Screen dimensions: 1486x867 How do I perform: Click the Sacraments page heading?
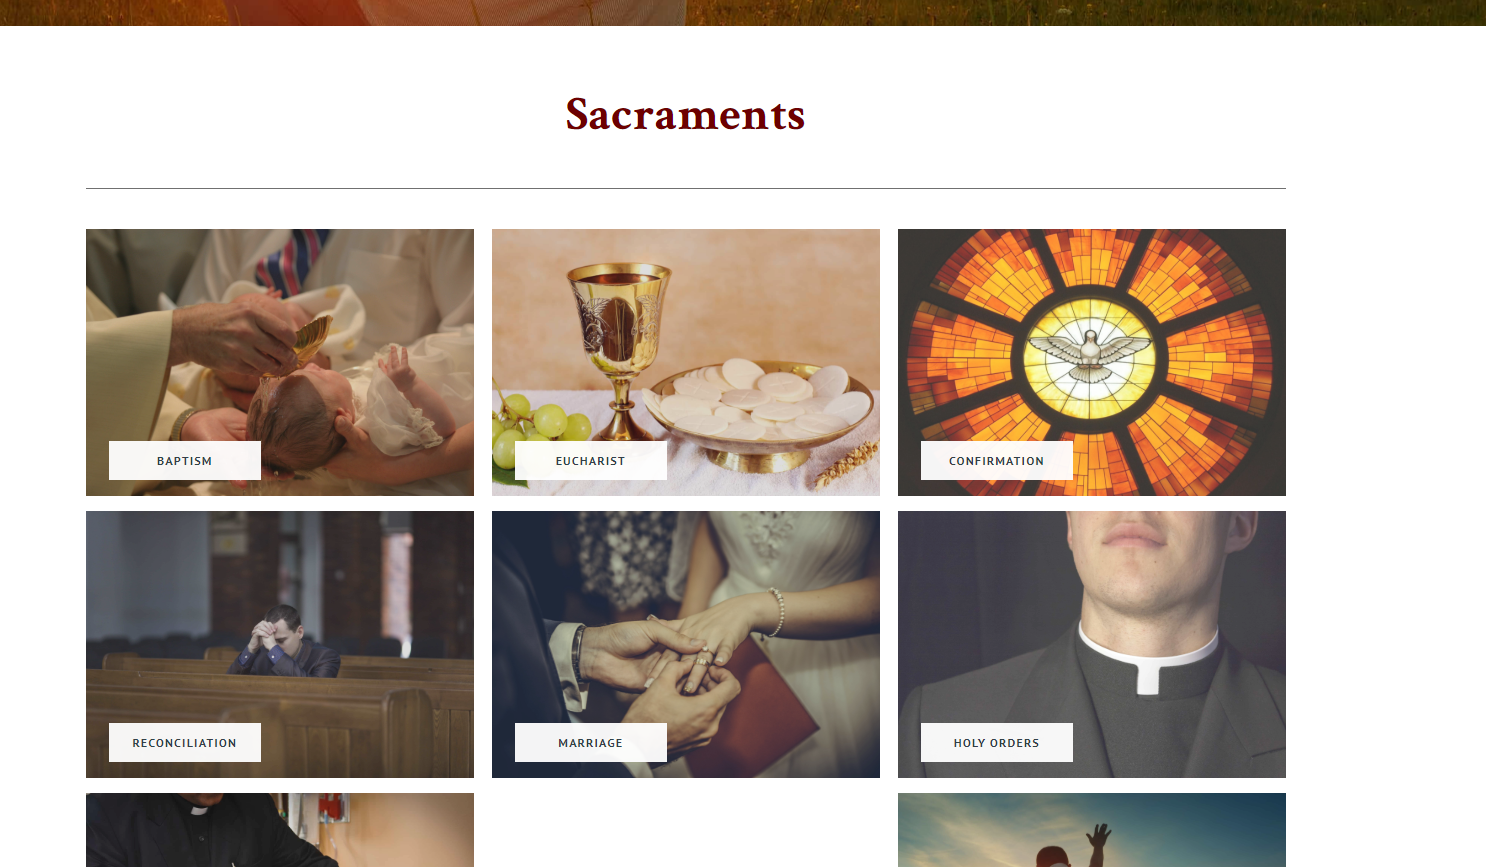(686, 114)
